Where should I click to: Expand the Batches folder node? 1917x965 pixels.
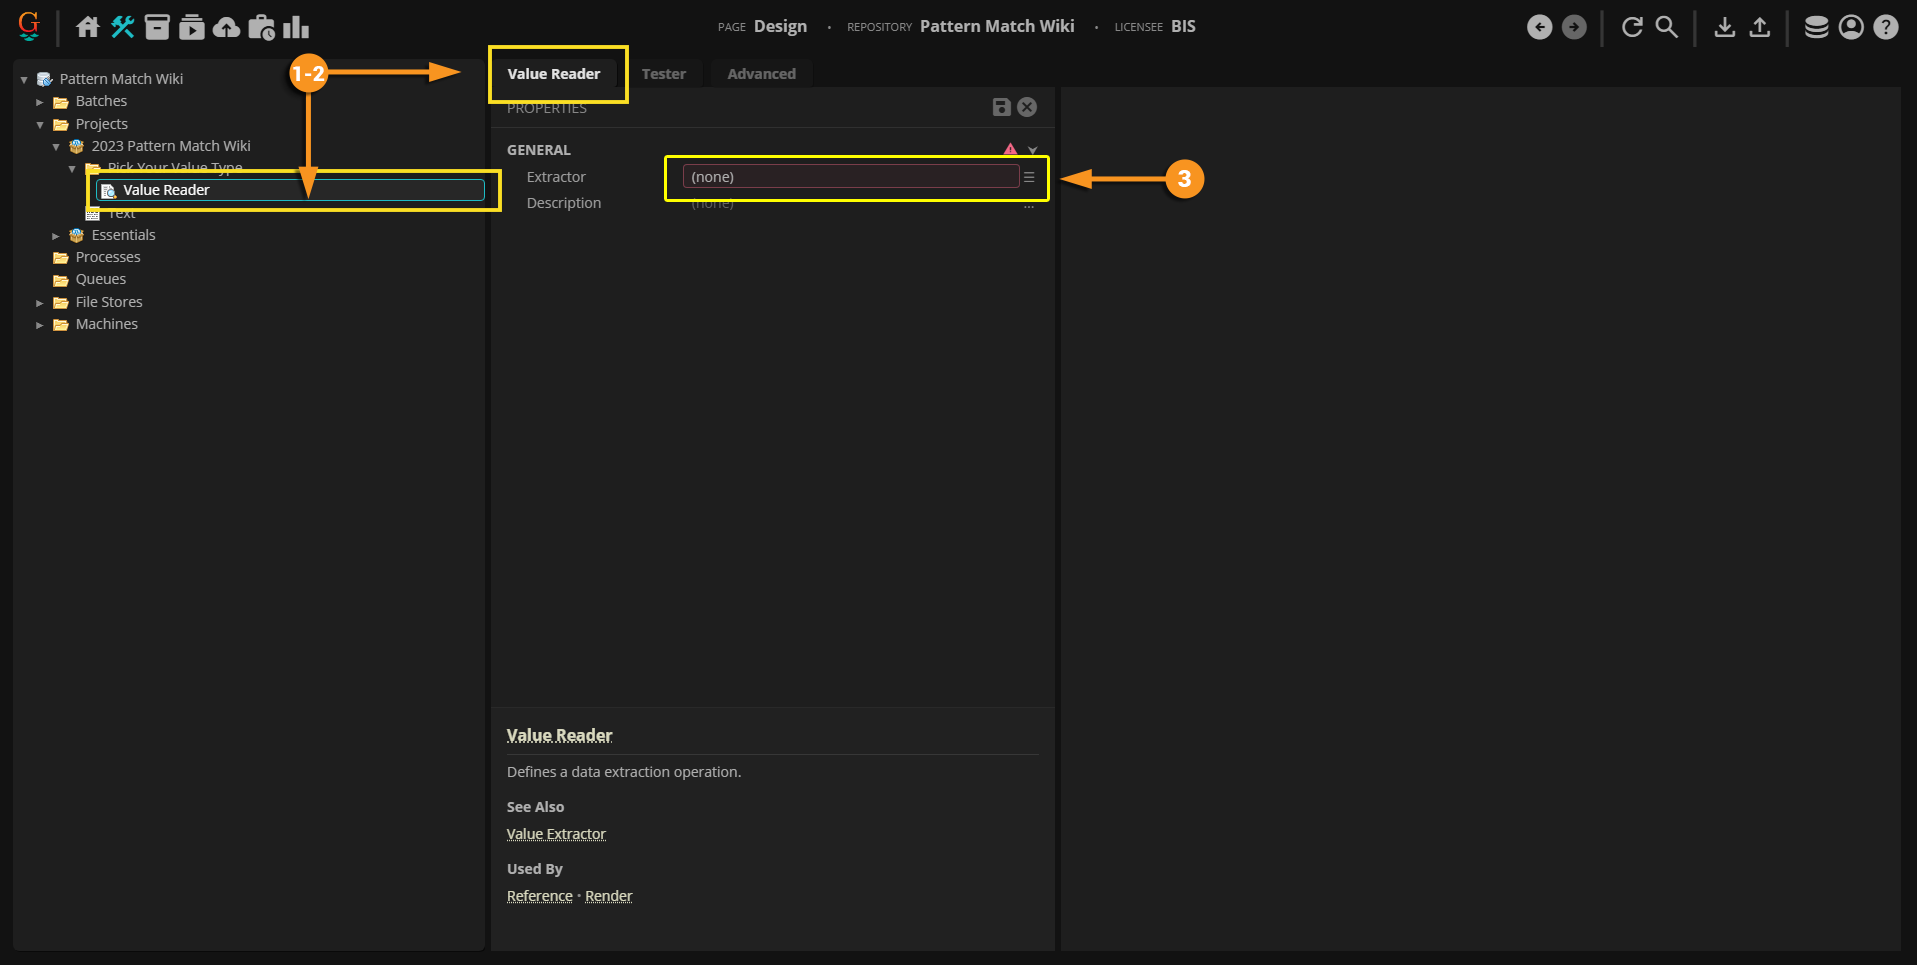(40, 102)
